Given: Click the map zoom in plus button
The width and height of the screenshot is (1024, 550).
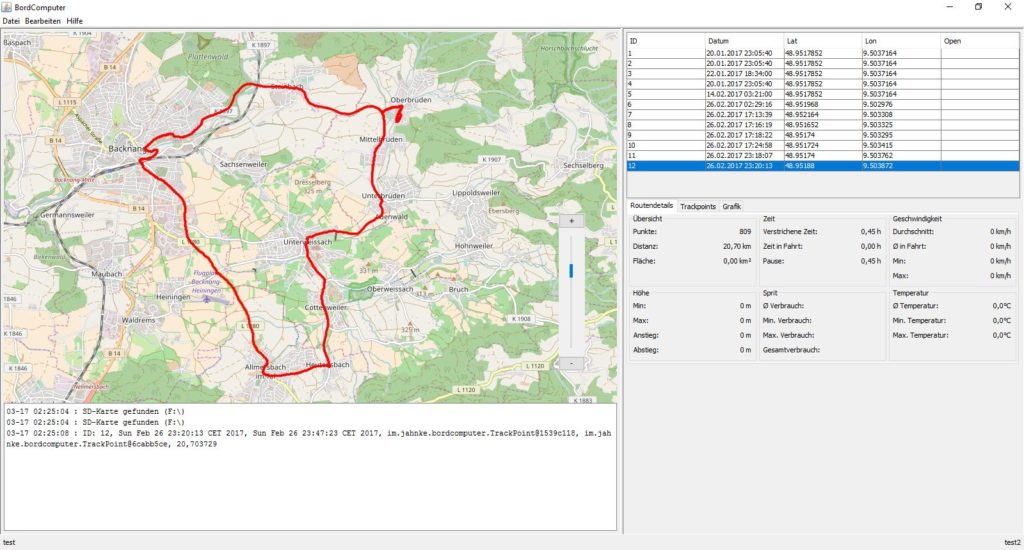Looking at the screenshot, I should (x=571, y=221).
